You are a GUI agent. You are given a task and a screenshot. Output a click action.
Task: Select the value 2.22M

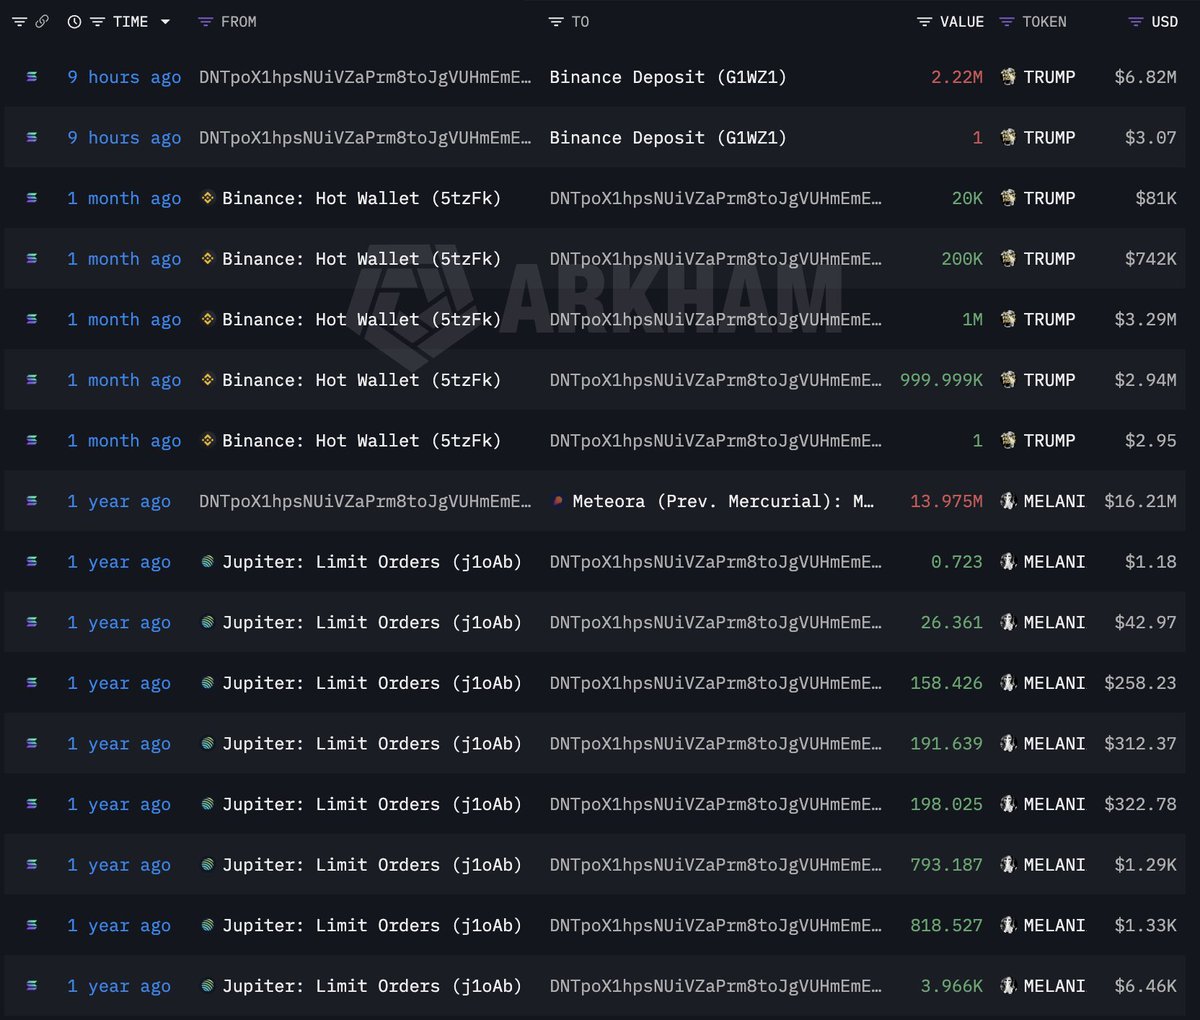click(x=957, y=77)
